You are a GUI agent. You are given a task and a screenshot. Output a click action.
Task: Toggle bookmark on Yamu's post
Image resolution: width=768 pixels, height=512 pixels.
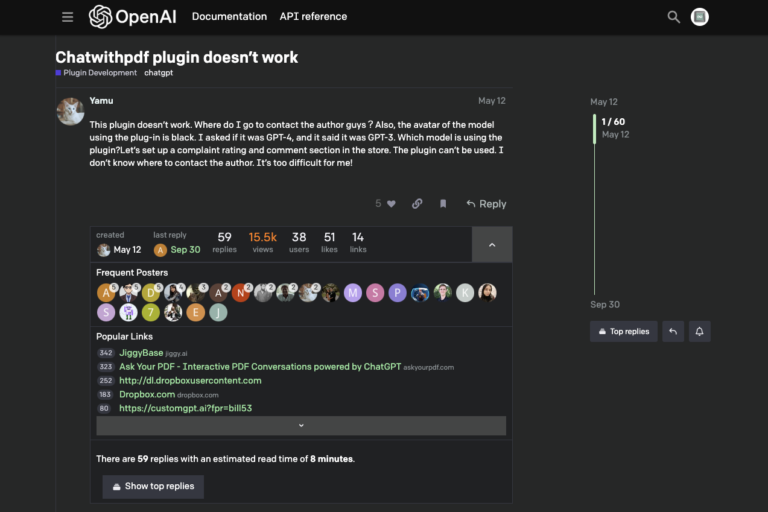(443, 204)
